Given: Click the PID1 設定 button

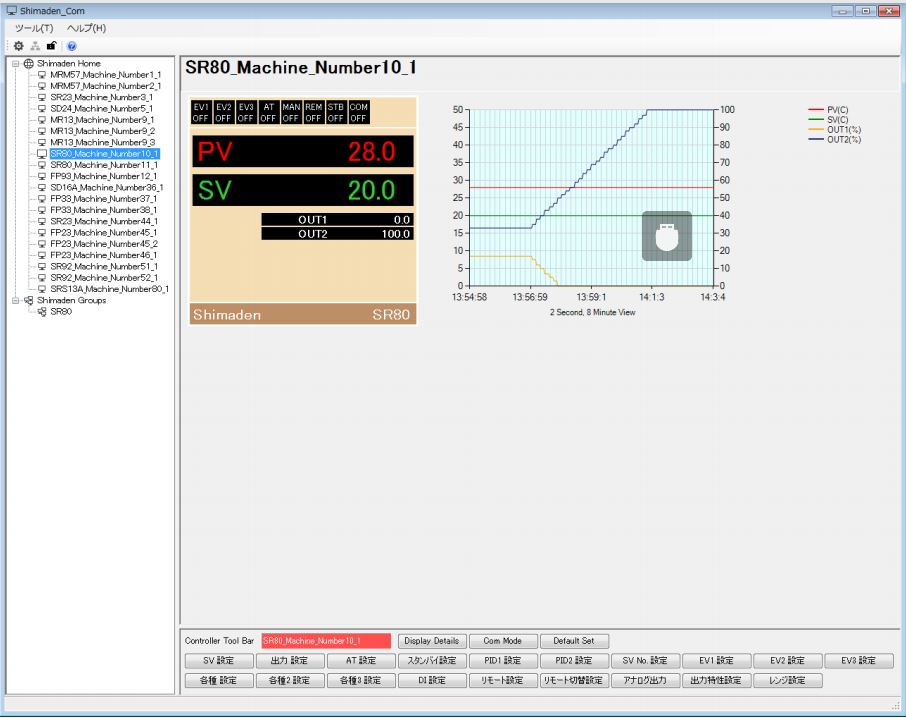Looking at the screenshot, I should [x=501, y=661].
